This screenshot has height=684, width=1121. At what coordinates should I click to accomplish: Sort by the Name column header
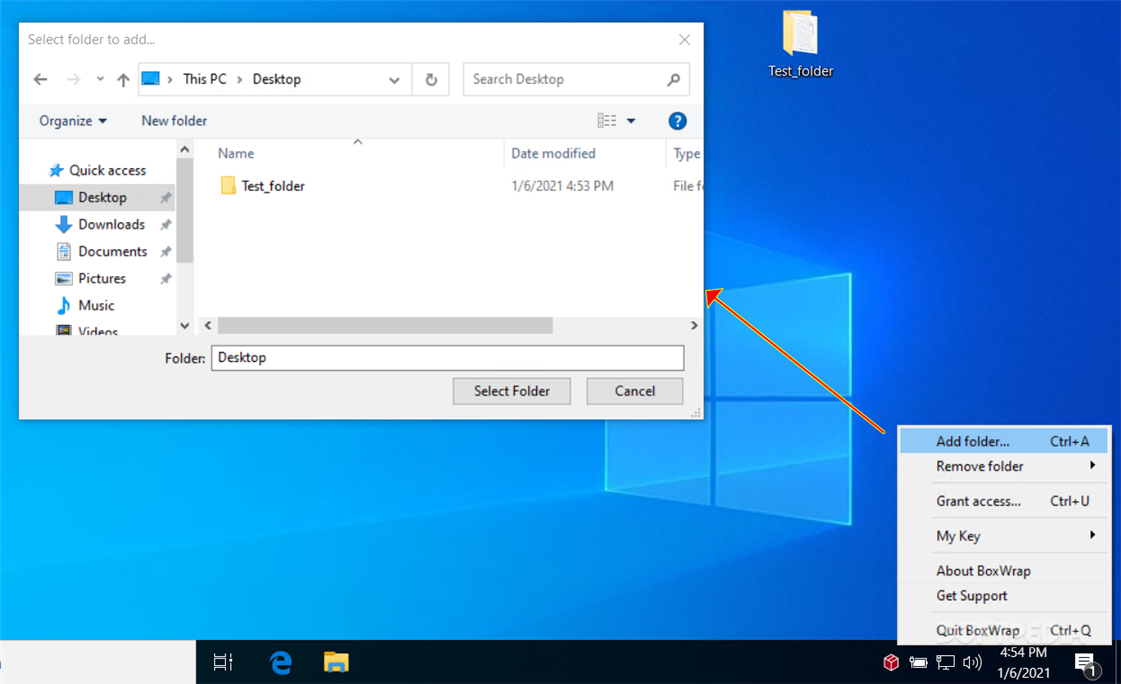tap(235, 154)
